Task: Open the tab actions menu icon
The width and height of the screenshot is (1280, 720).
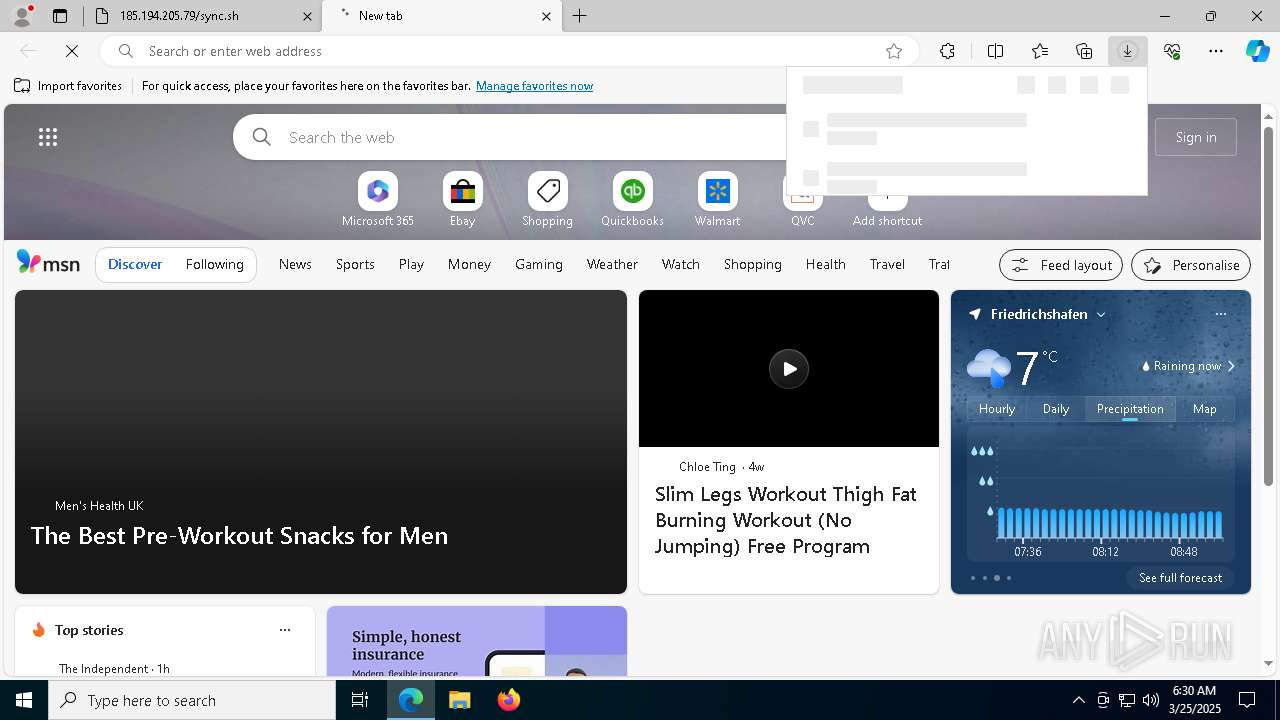Action: pos(60,16)
